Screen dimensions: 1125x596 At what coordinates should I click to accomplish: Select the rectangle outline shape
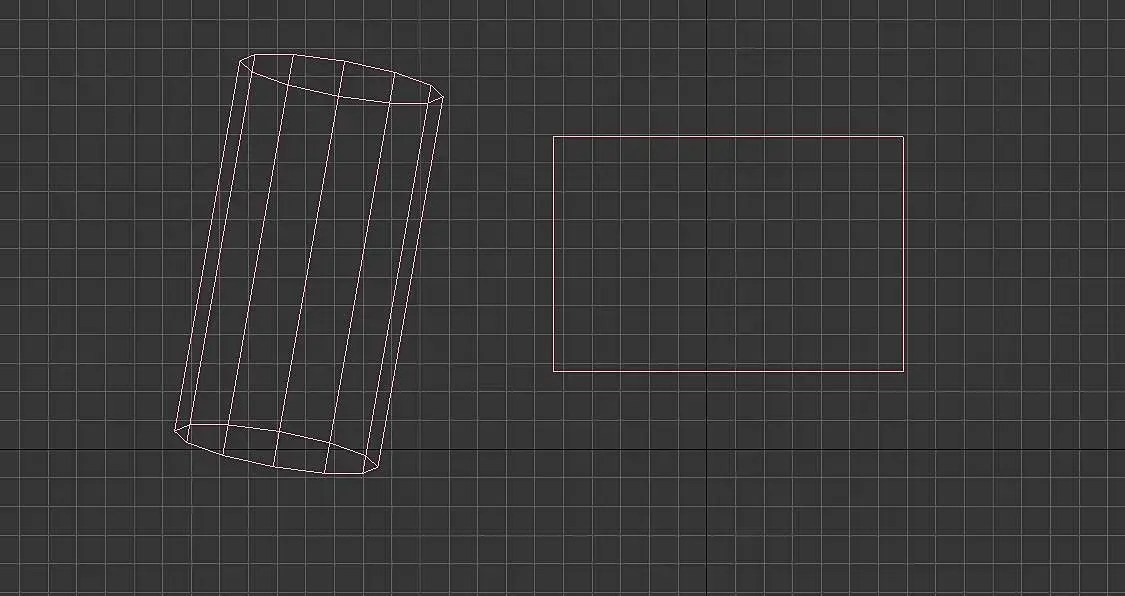point(728,254)
